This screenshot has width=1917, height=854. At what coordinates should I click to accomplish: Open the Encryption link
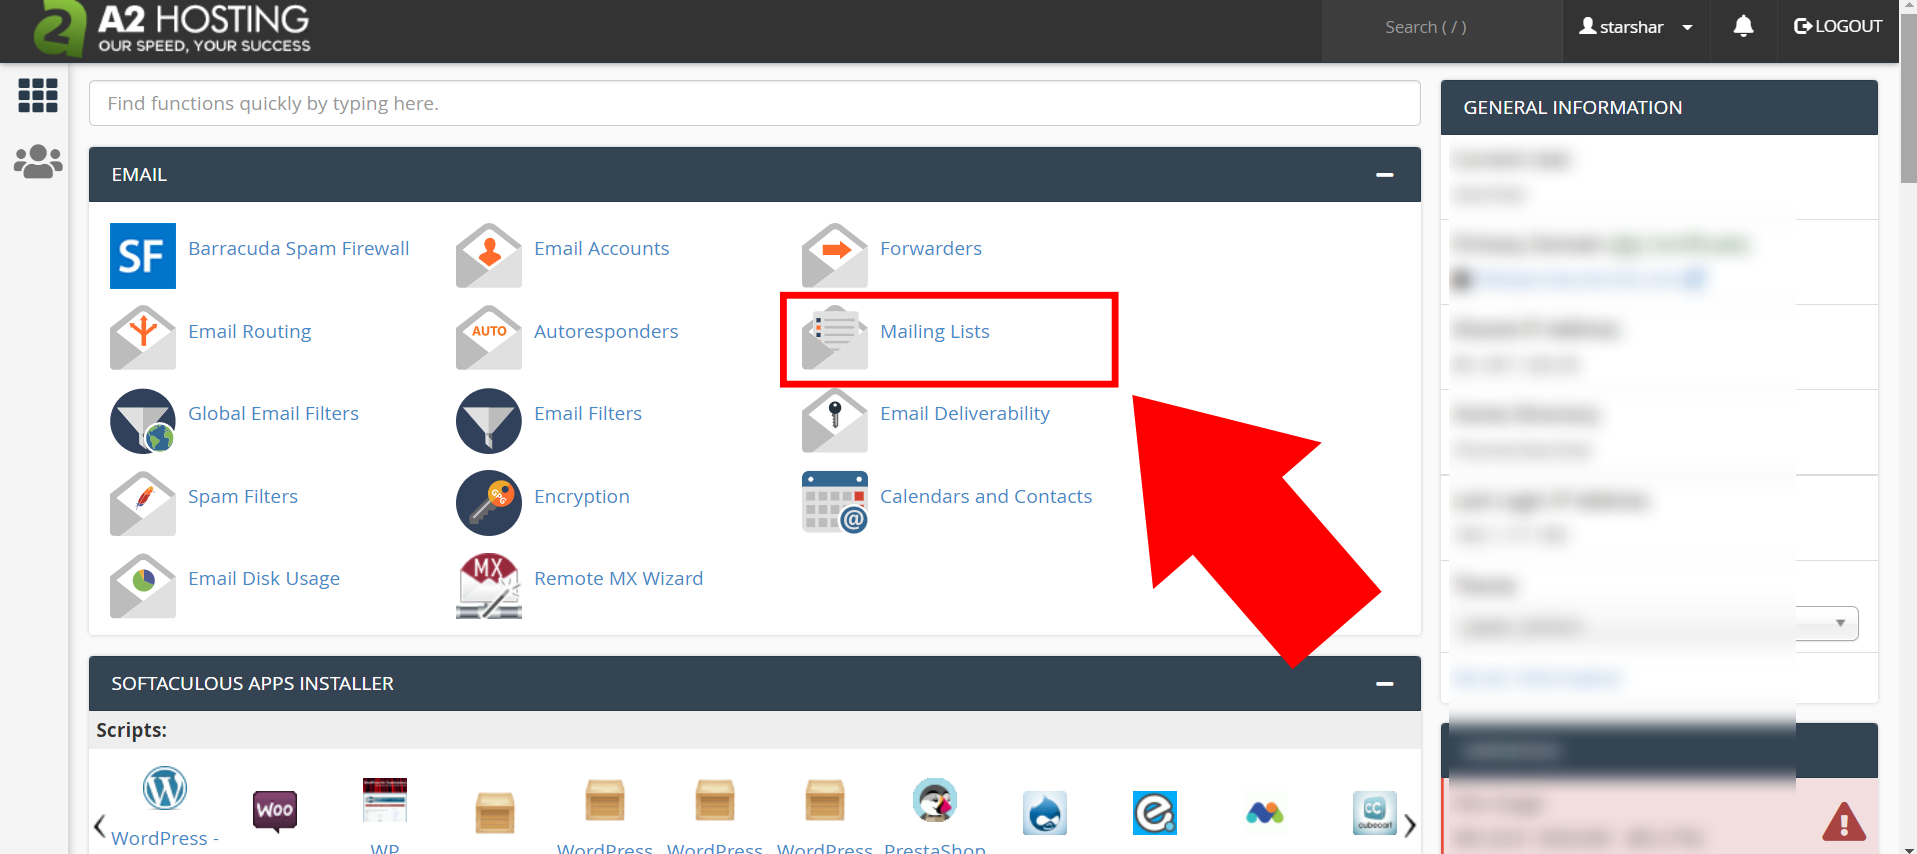point(582,496)
